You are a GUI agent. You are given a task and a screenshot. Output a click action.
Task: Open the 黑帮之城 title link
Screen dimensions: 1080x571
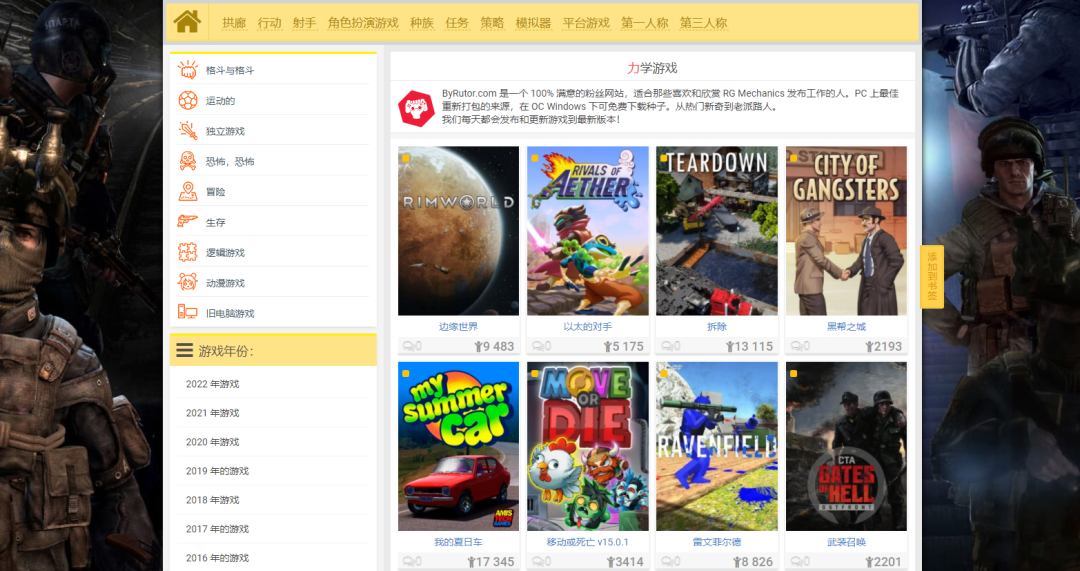point(846,326)
